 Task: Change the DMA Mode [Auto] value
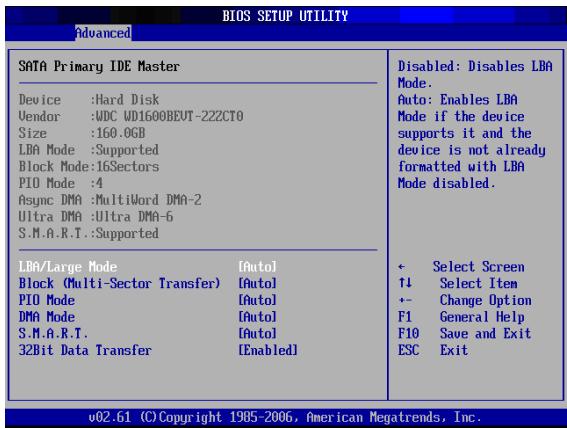tap(257, 317)
